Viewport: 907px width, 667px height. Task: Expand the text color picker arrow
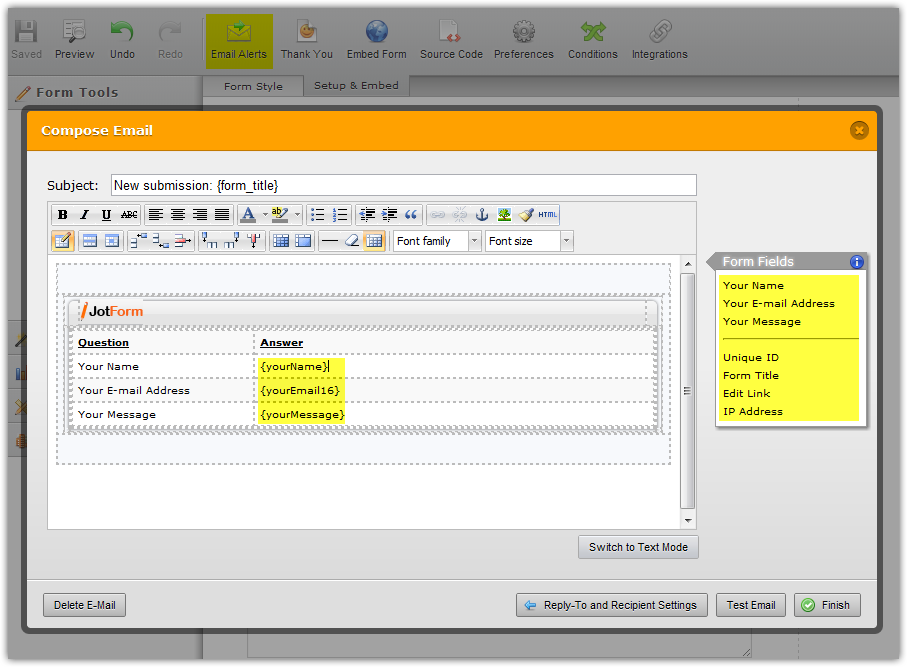click(264, 215)
